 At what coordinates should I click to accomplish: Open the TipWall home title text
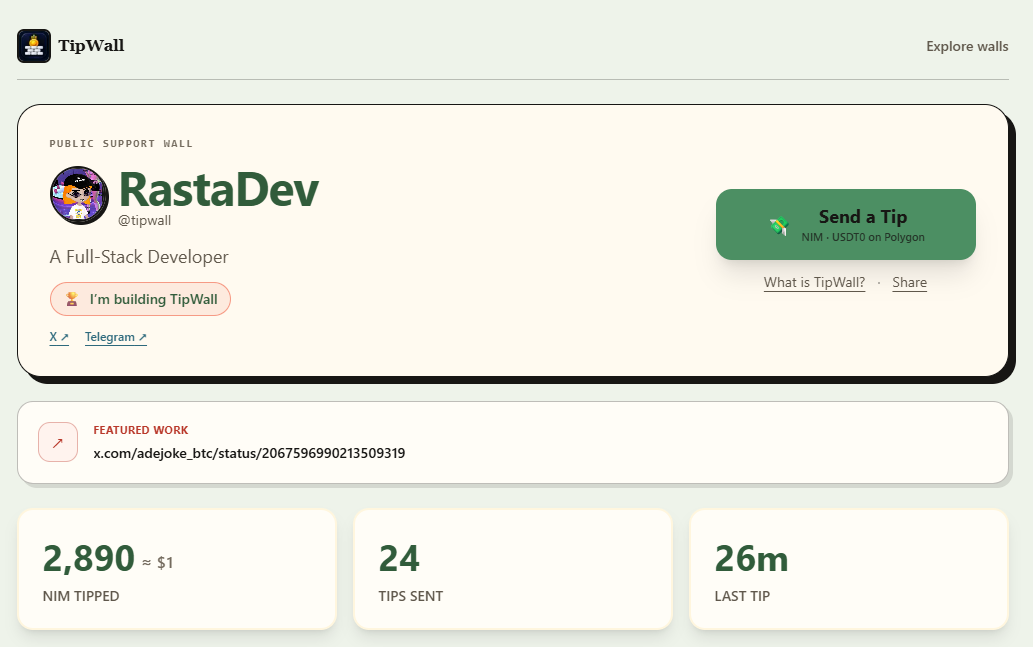[x=91, y=45]
